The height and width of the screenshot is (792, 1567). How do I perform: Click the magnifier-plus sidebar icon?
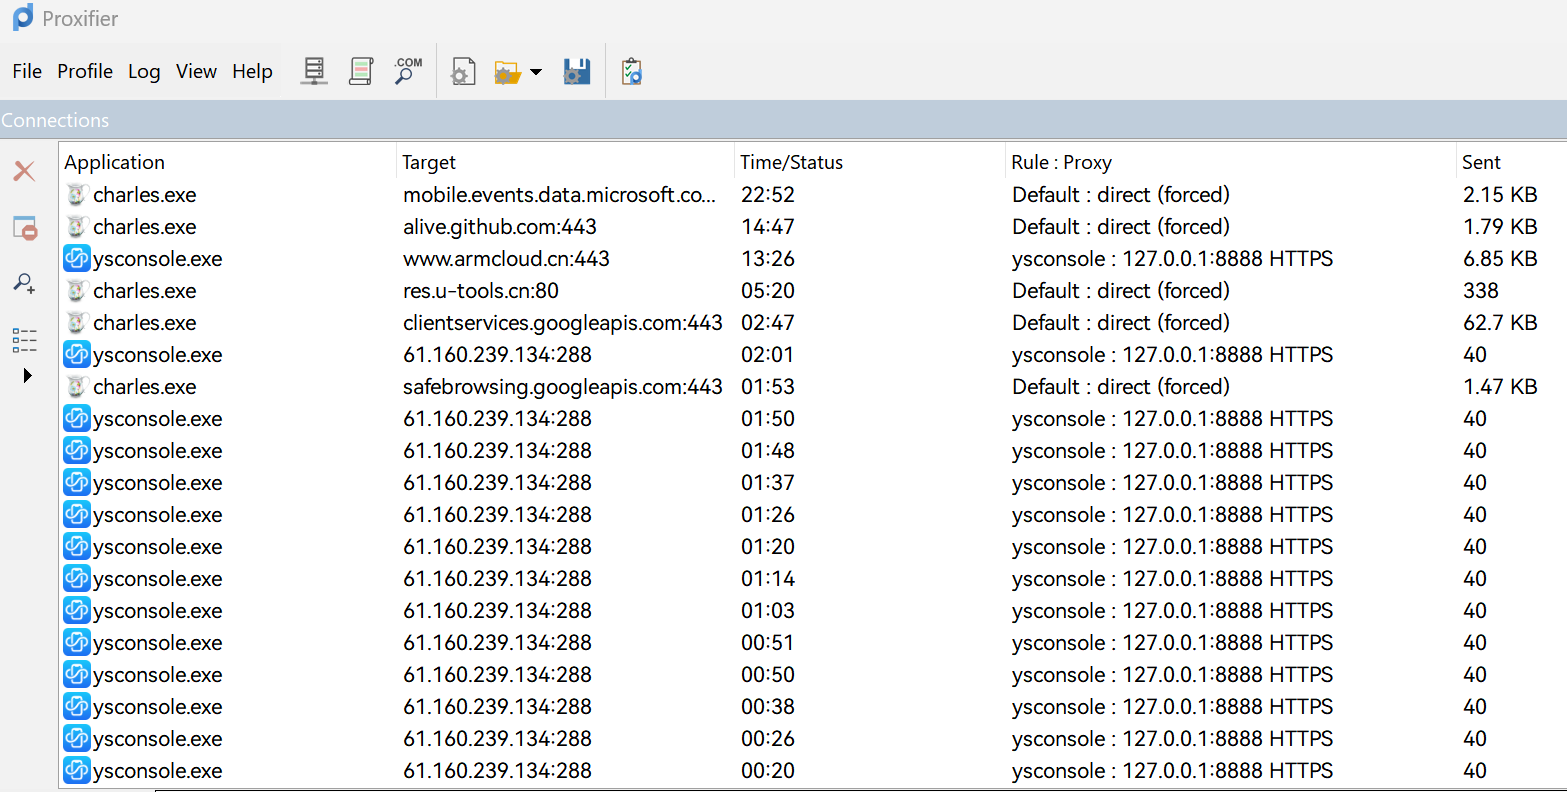pyautogui.click(x=24, y=283)
